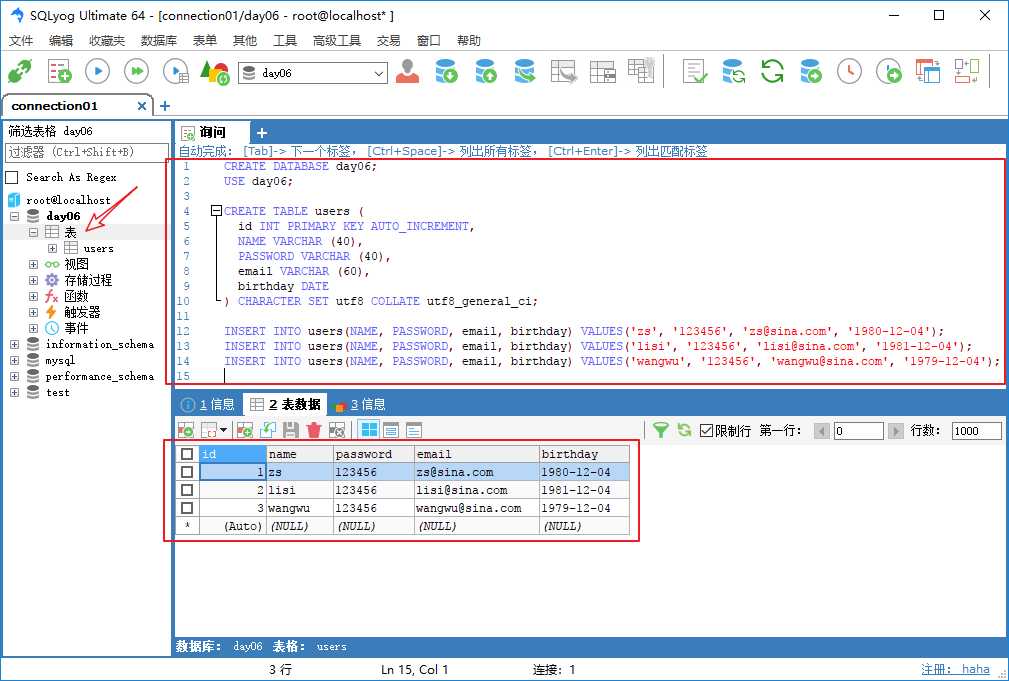This screenshot has width=1009, height=681.
Task: Open the 高级工具 menu
Action: (x=337, y=41)
